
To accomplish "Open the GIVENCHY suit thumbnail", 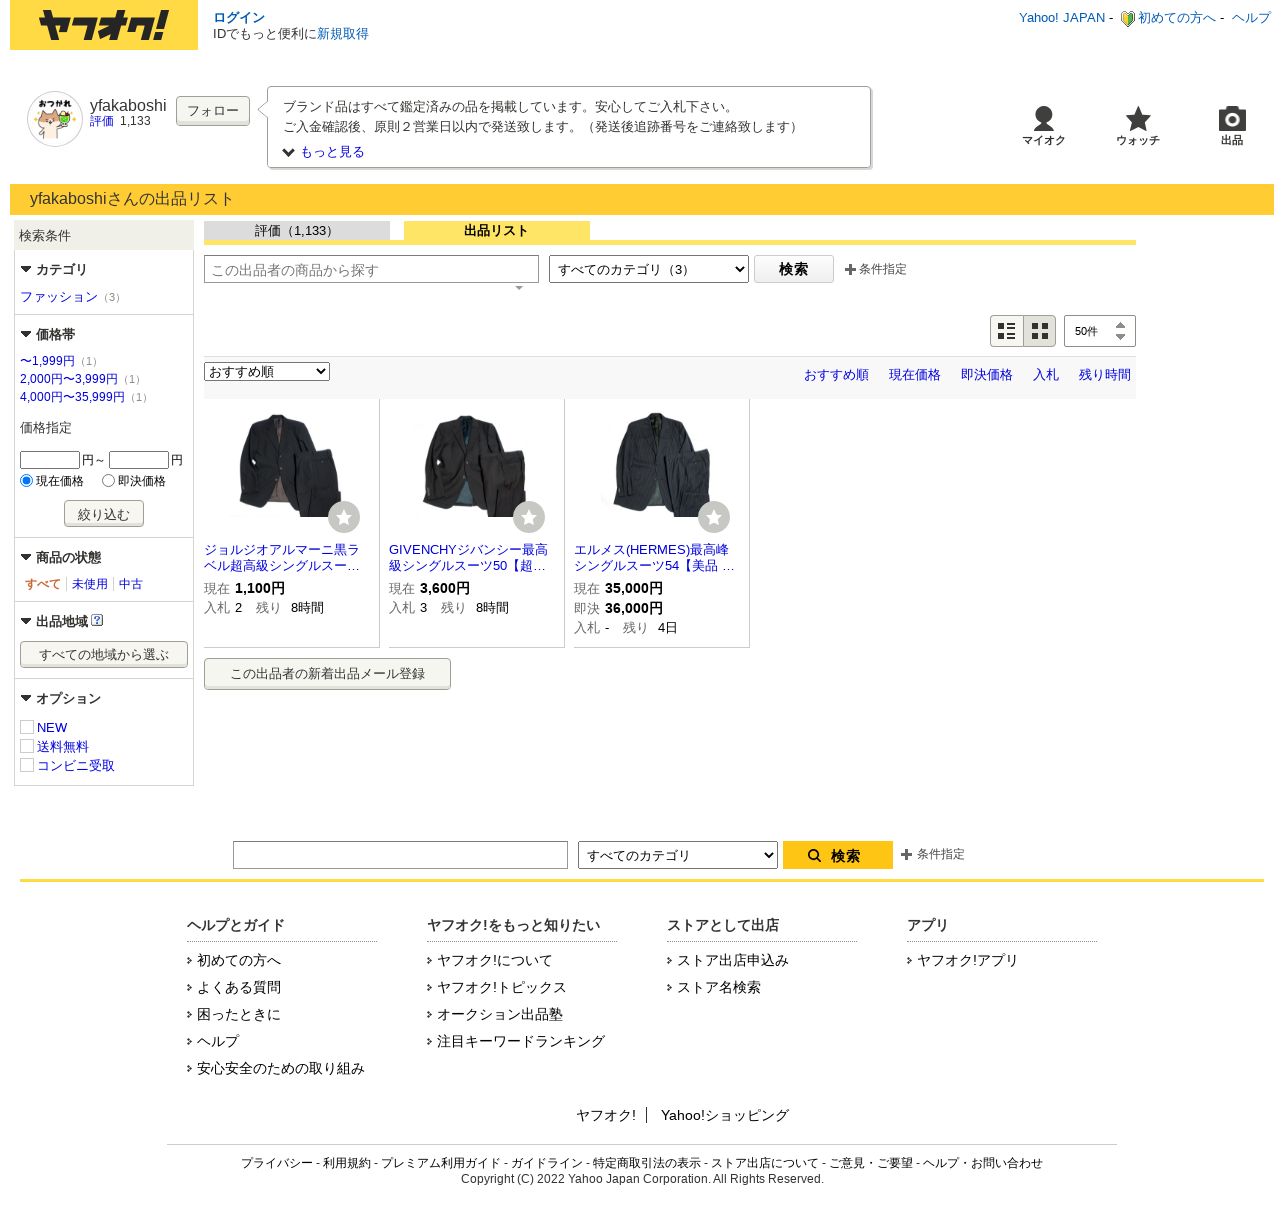I will point(475,465).
